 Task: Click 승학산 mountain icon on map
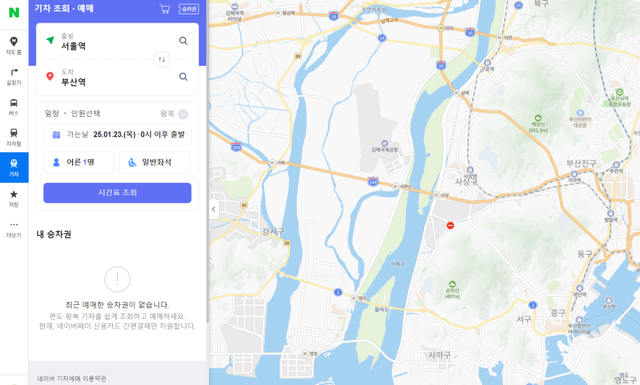[452, 284]
